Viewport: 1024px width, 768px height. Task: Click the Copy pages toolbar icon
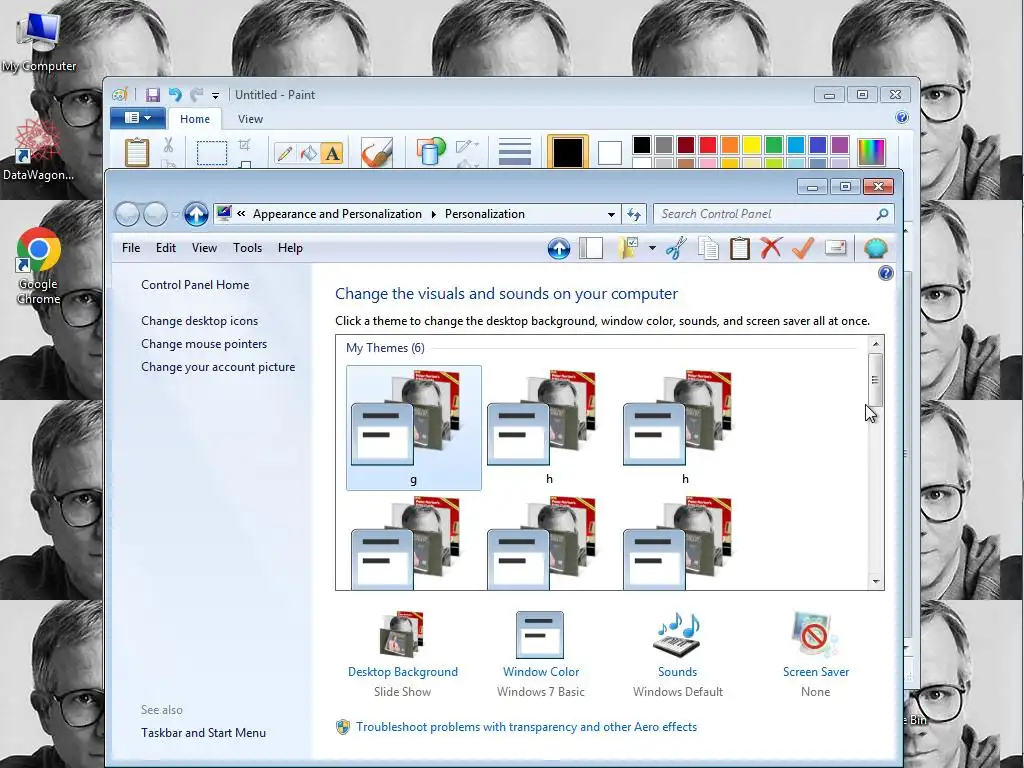coord(708,248)
